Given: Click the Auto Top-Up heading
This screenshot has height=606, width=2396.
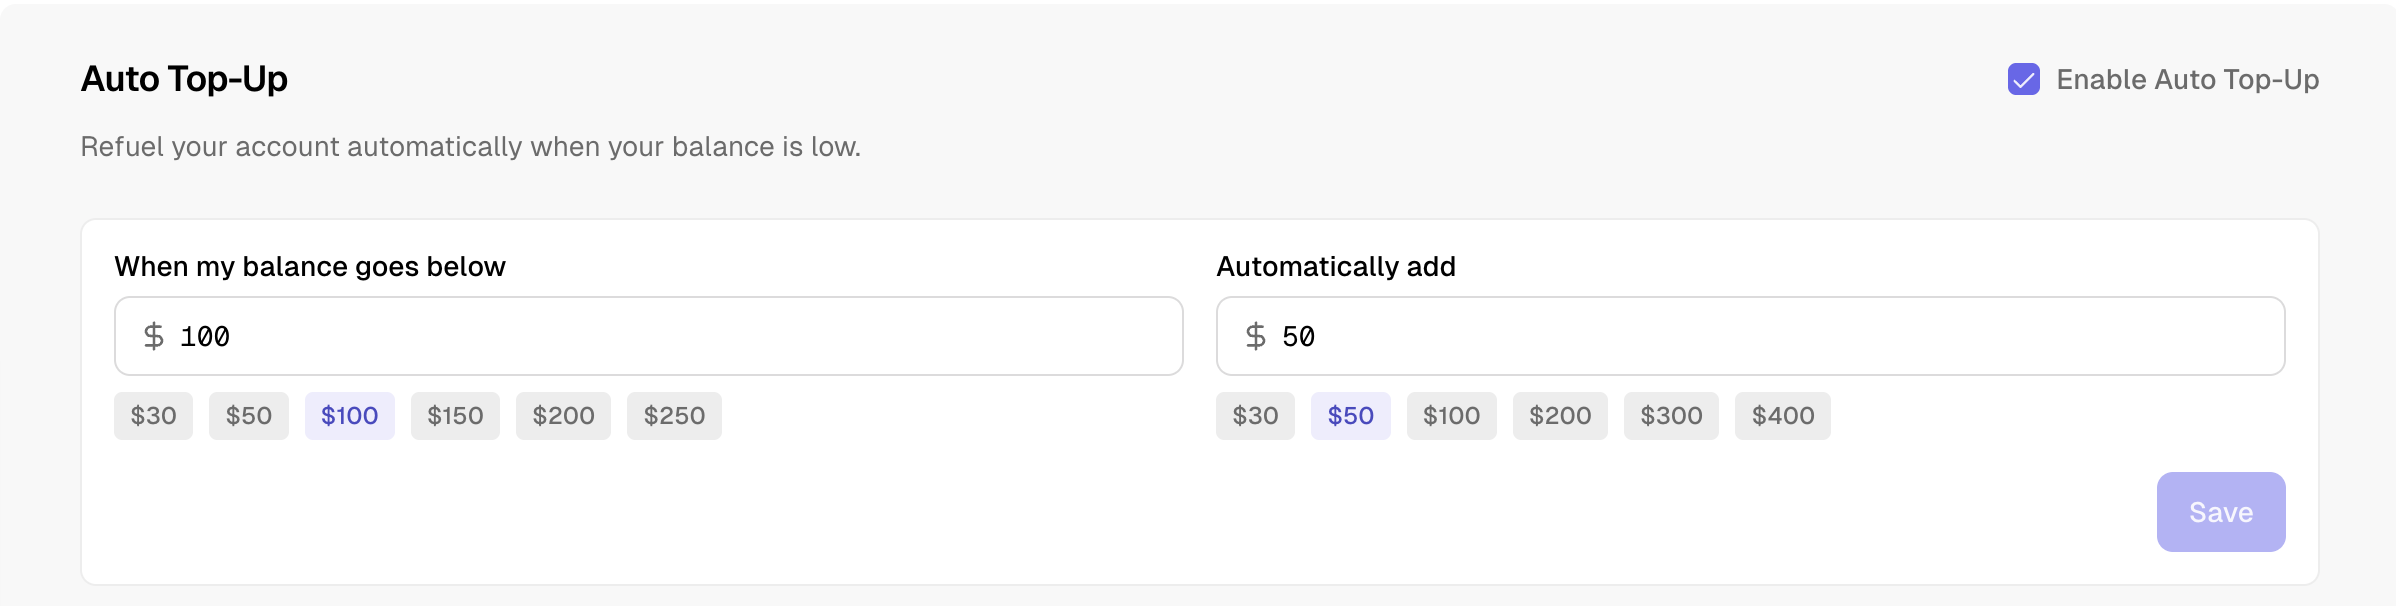Looking at the screenshot, I should point(184,79).
